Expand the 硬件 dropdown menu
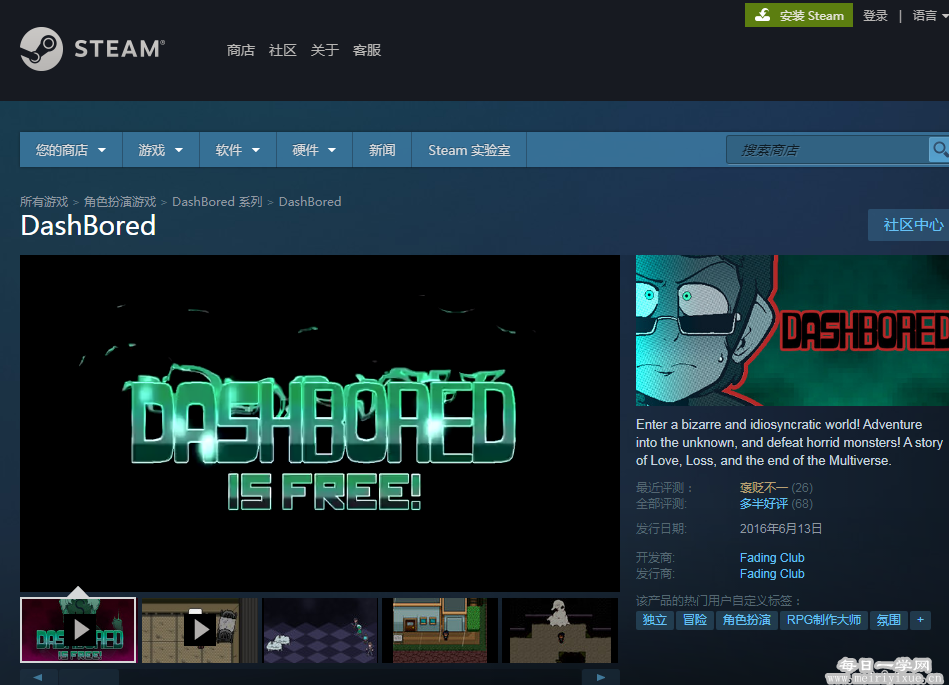949x685 pixels. pyautogui.click(x=314, y=149)
